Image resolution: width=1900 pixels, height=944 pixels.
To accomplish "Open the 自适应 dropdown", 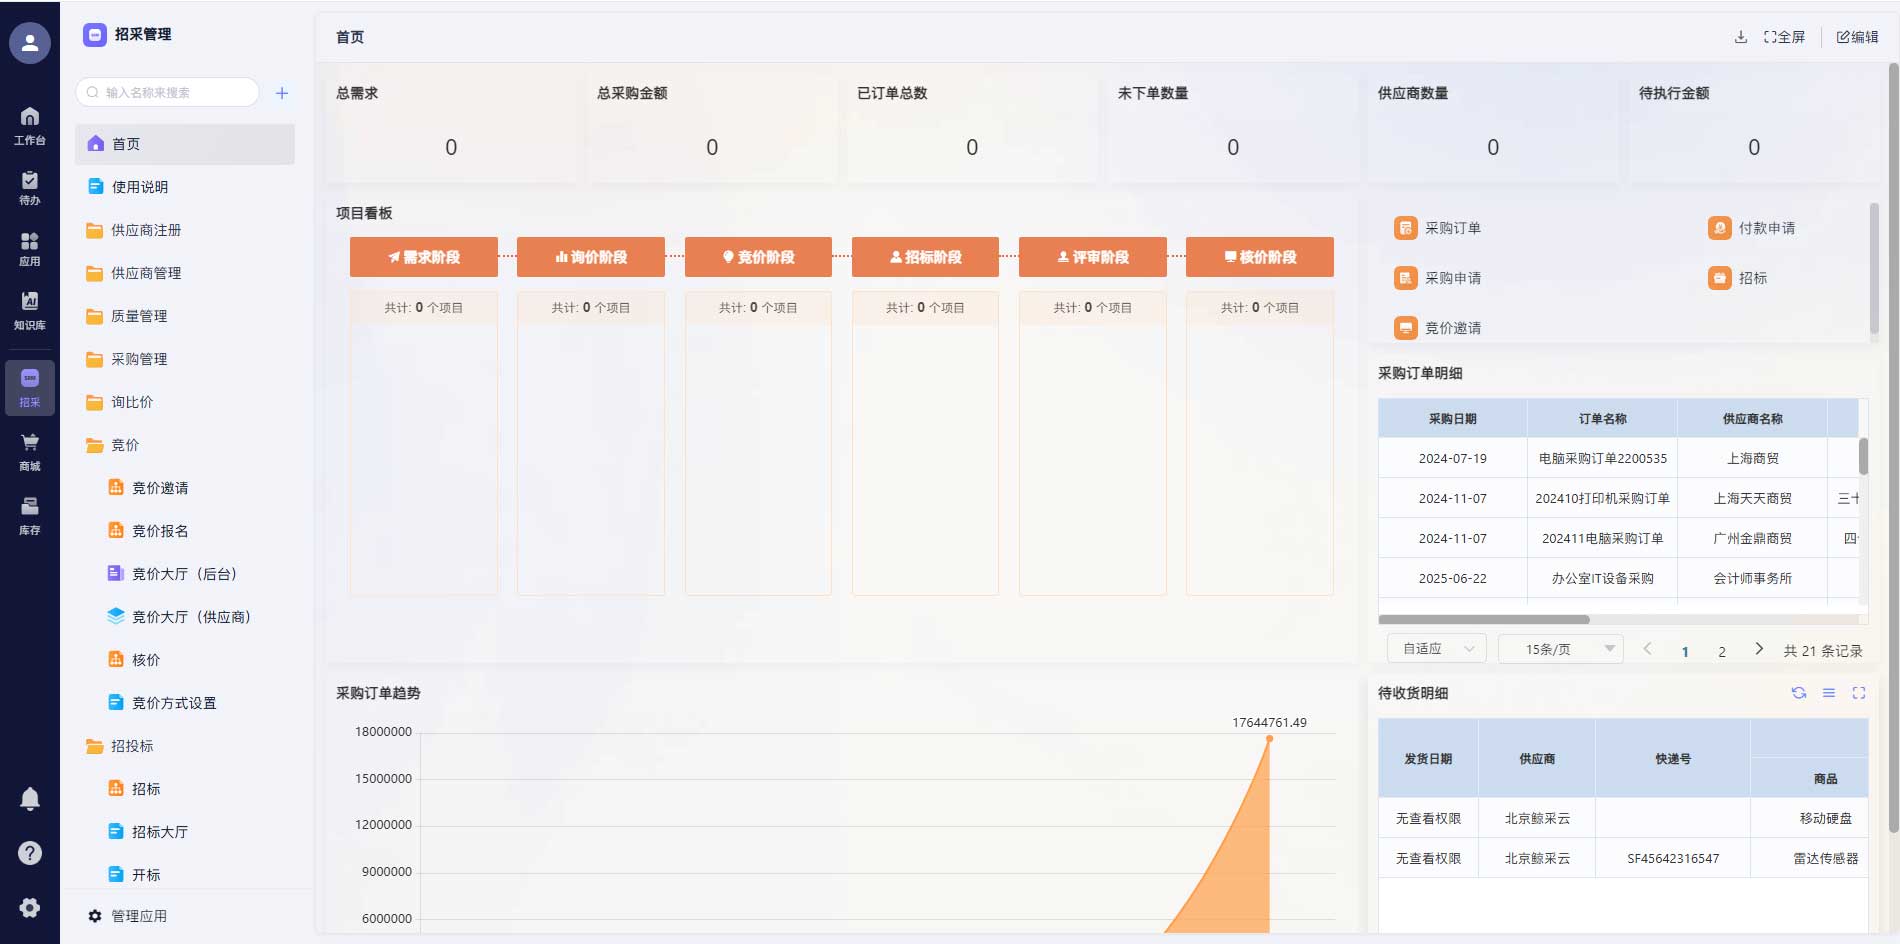I will [1436, 649].
